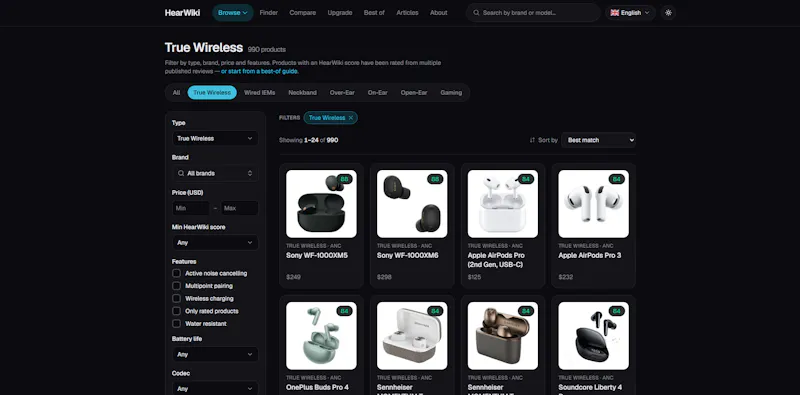
Task: Click Soundcore Liberty 4 product image
Action: tap(593, 336)
